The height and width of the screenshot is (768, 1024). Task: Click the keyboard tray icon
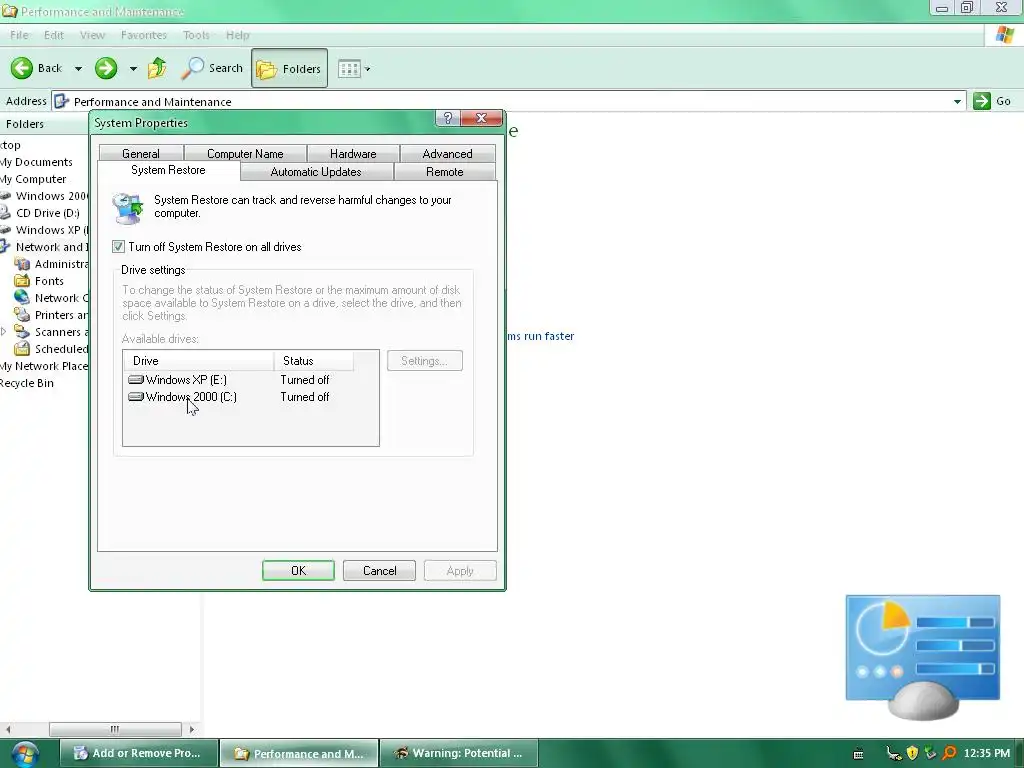[859, 754]
